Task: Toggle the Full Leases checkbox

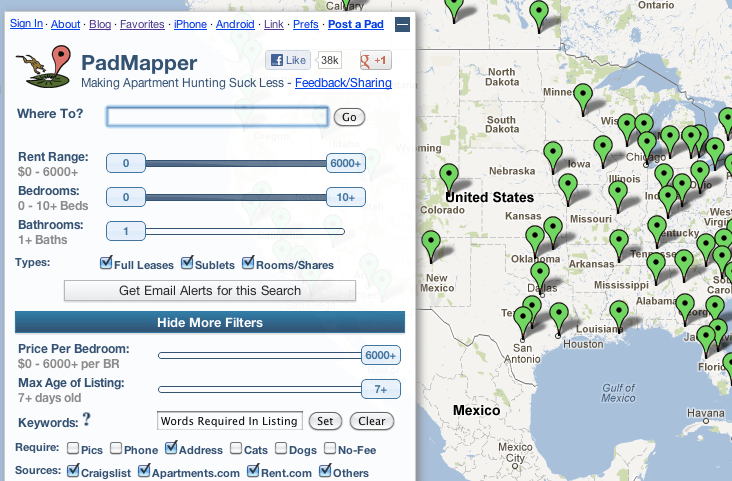Action: 106,262
